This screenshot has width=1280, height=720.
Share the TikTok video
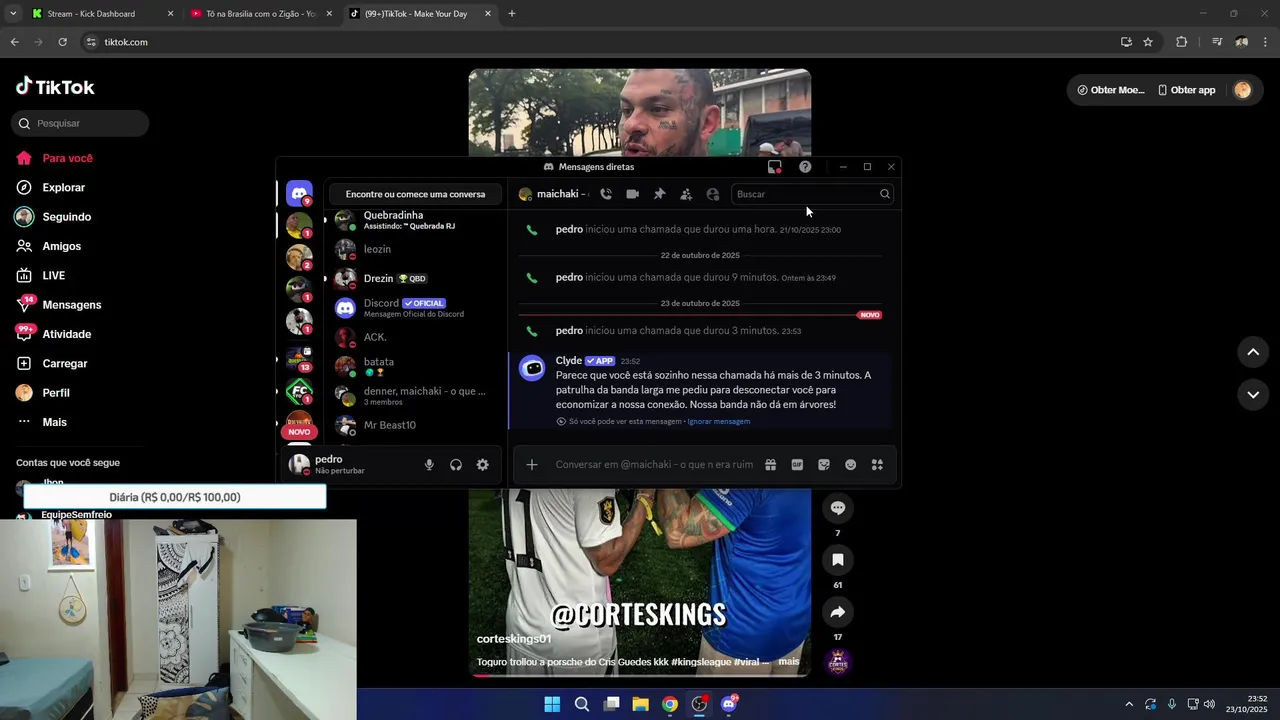coord(838,612)
